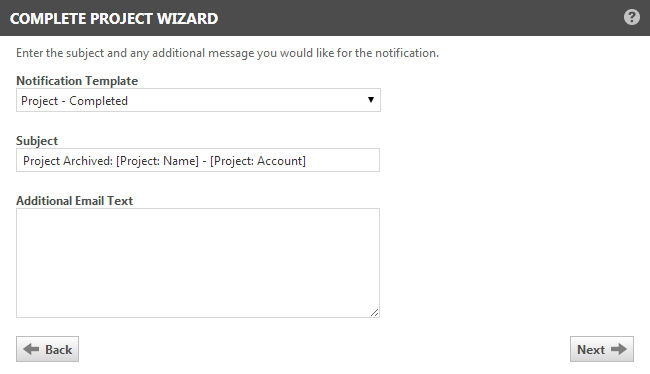Click the textarea resize grip corner
This screenshot has width=650, height=374.
[x=374, y=313]
